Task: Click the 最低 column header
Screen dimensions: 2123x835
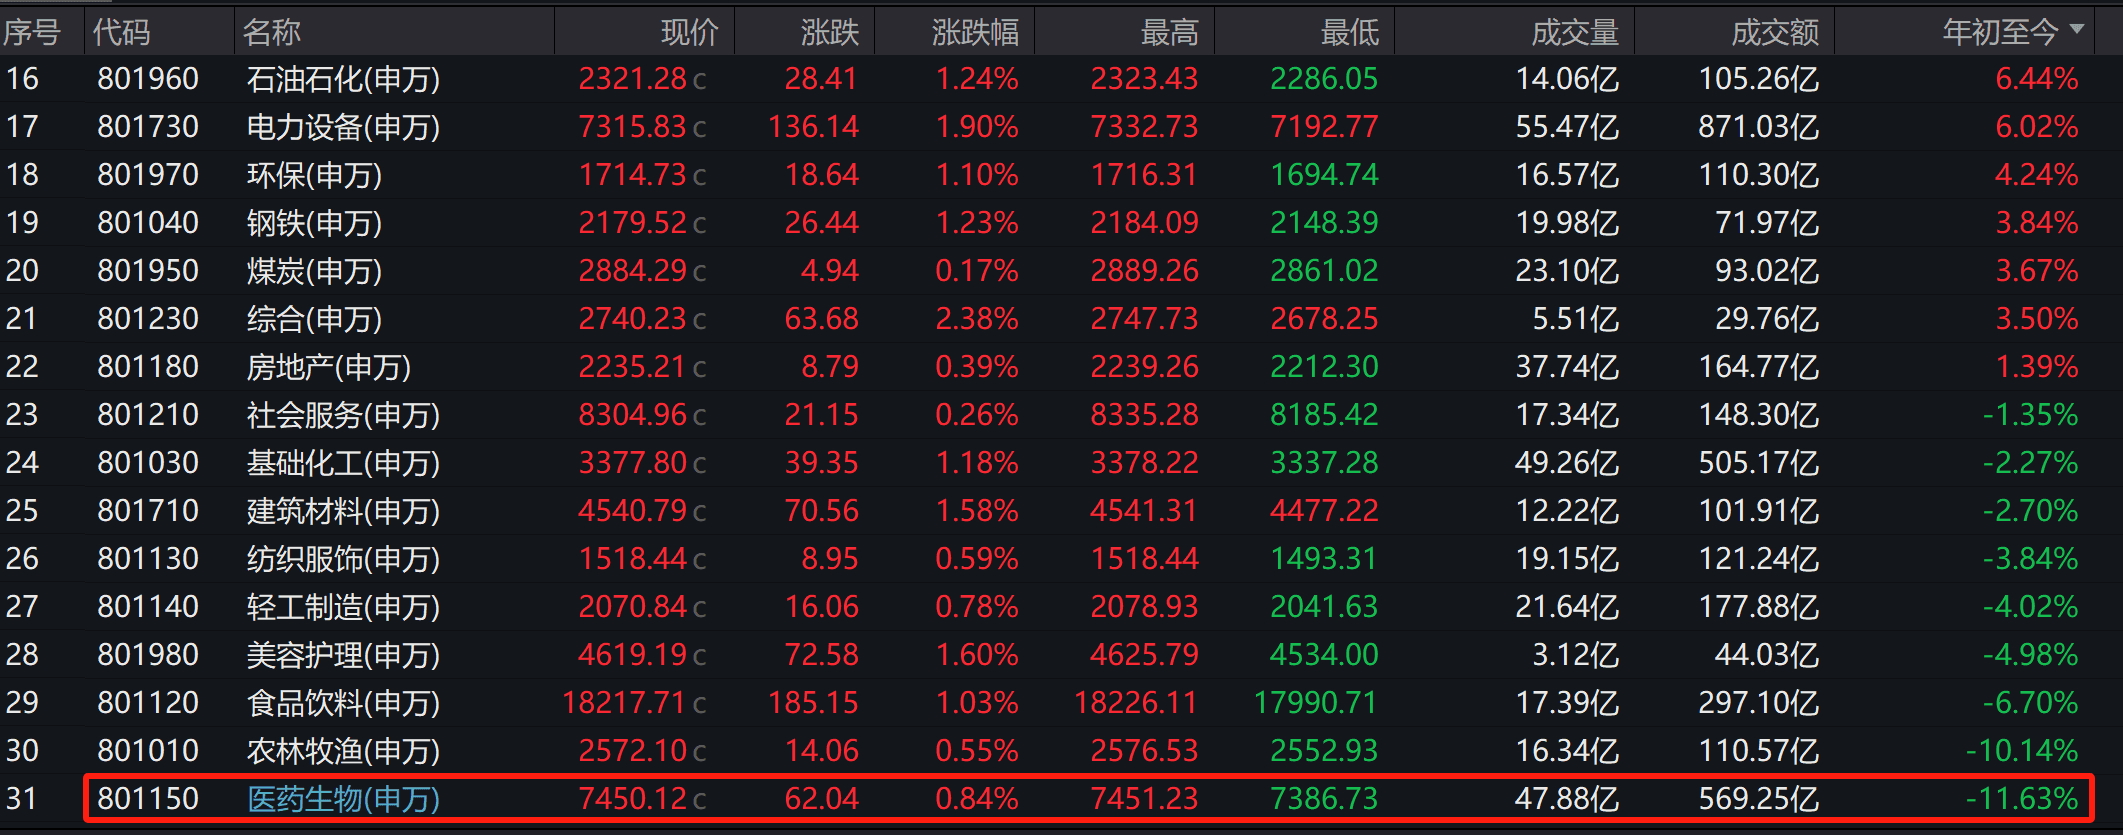Action: [x=1350, y=32]
